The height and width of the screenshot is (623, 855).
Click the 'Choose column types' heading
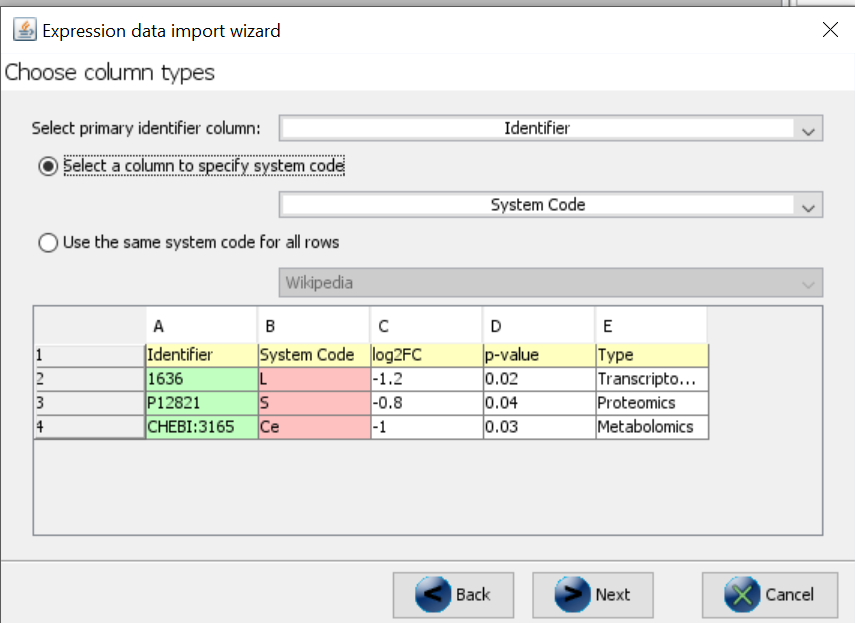click(110, 72)
